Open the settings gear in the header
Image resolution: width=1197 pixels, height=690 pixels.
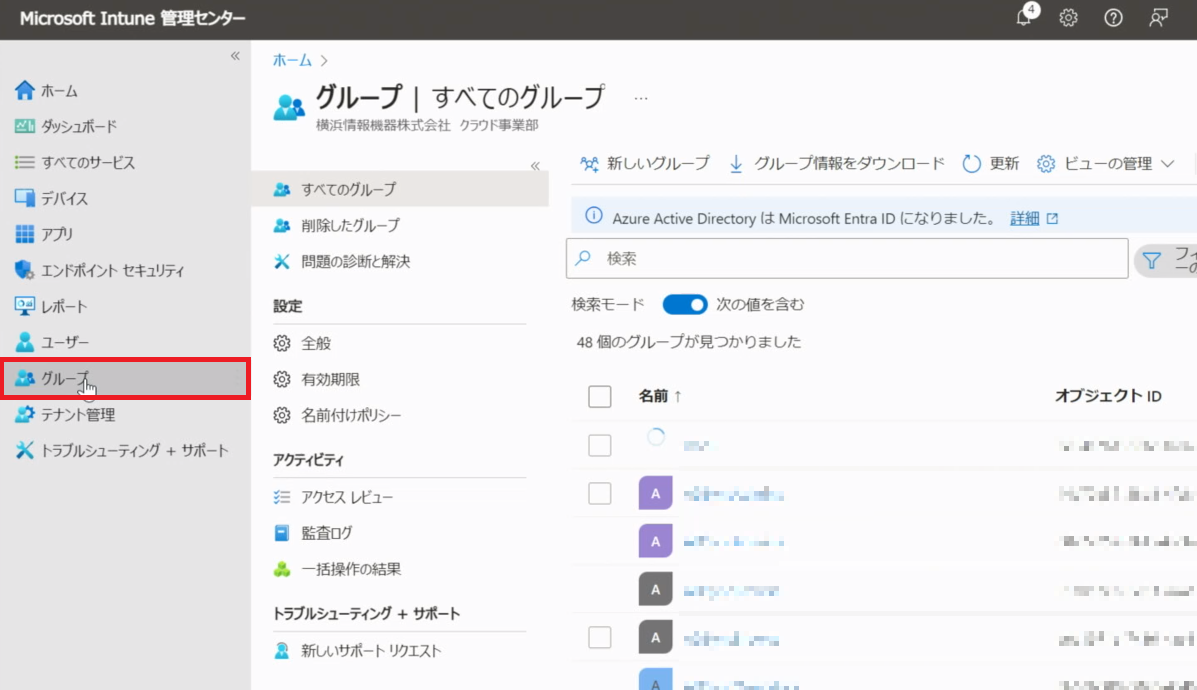1068,18
